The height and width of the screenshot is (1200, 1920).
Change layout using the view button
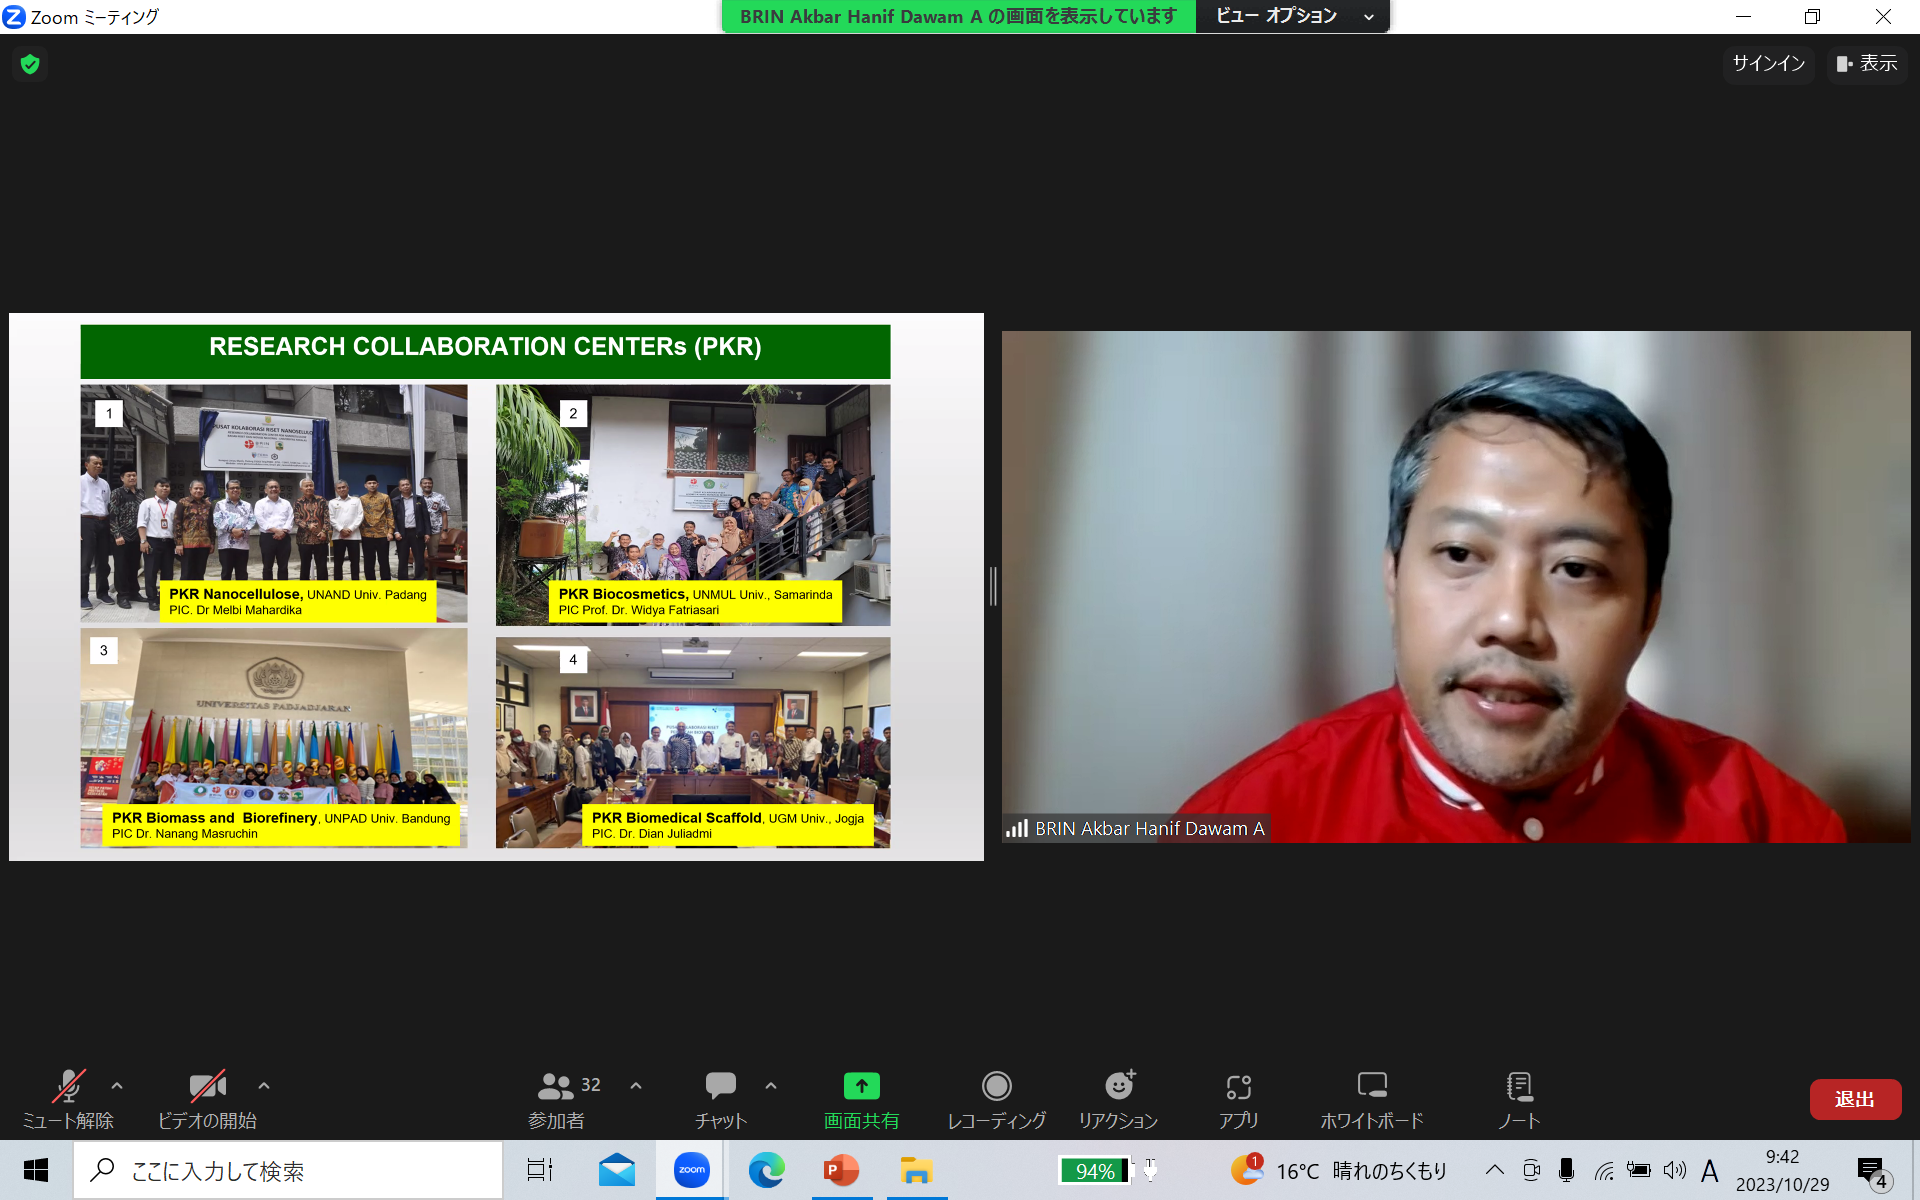point(1867,64)
